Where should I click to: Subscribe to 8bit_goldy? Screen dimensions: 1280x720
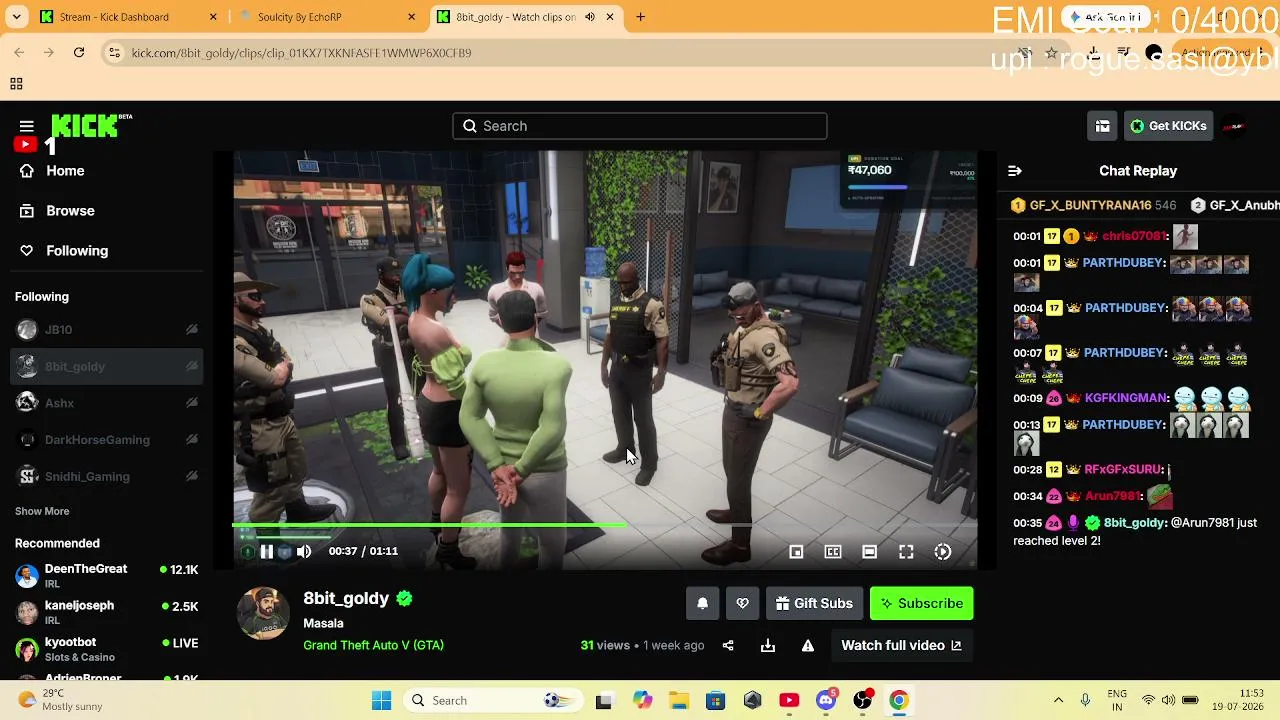[x=921, y=603]
